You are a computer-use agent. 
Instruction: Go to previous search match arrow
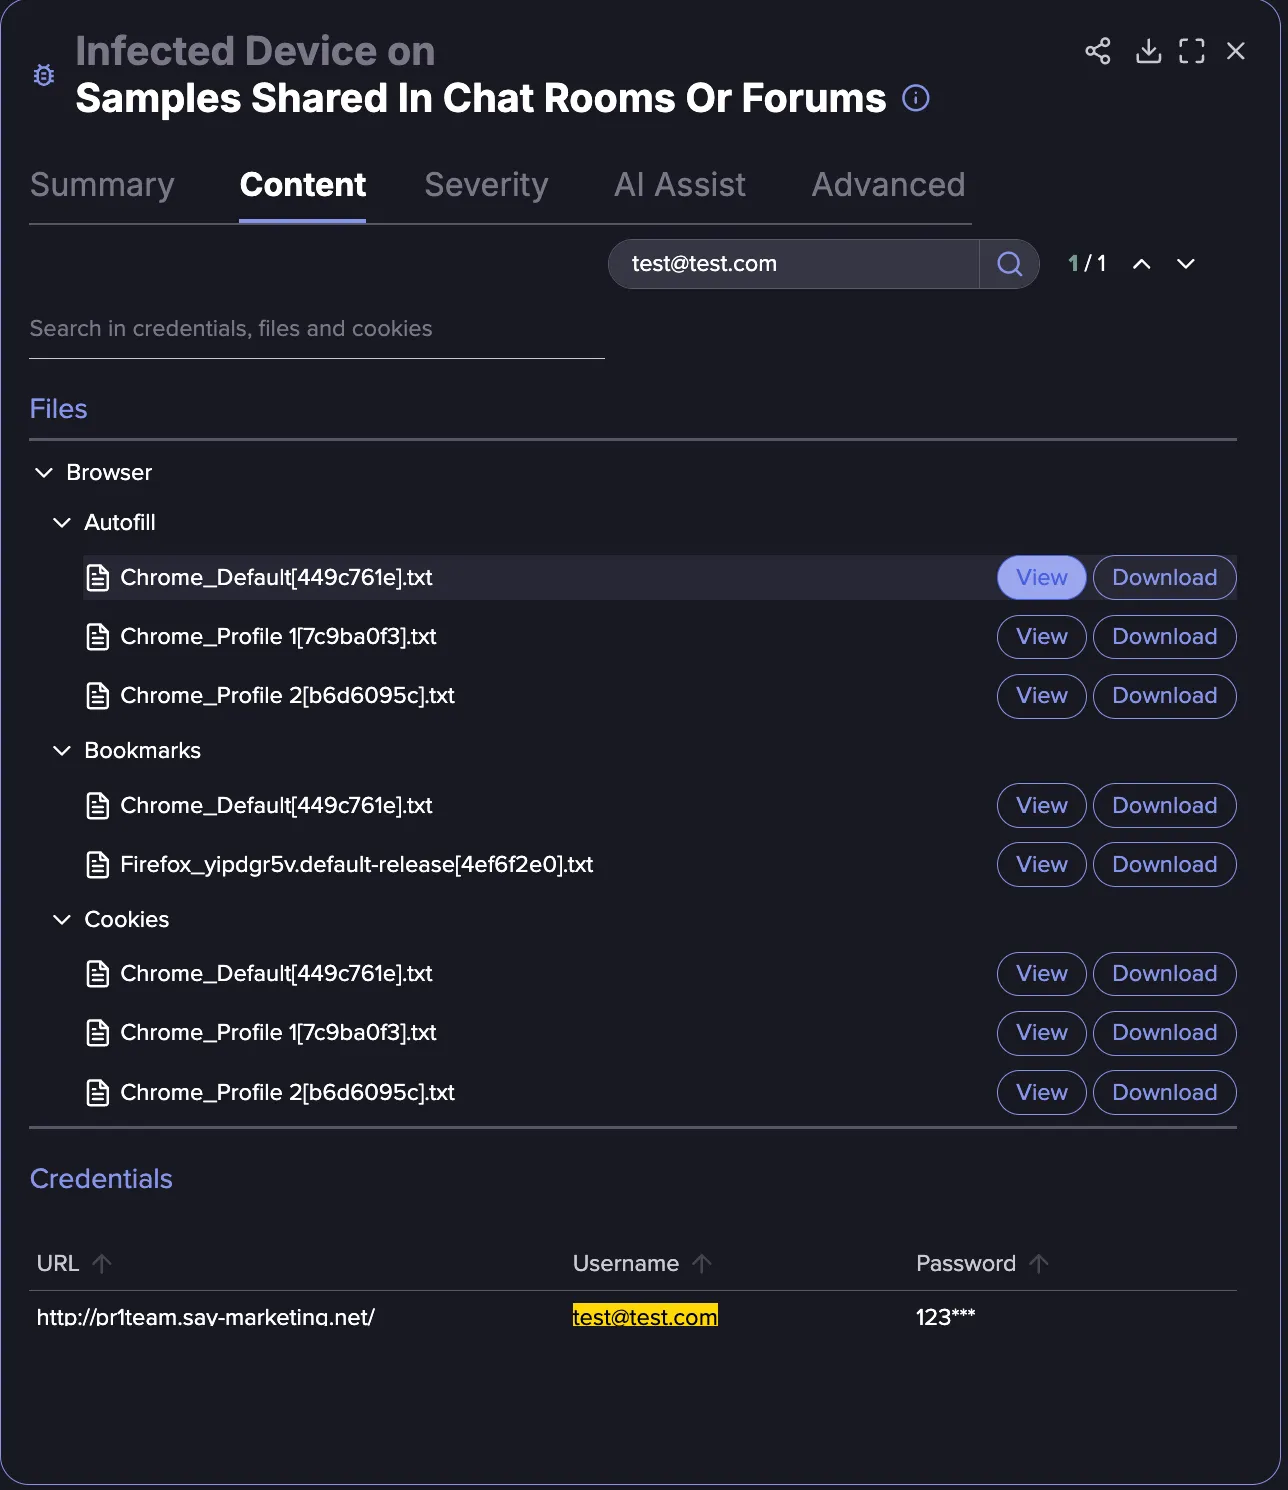(x=1141, y=264)
